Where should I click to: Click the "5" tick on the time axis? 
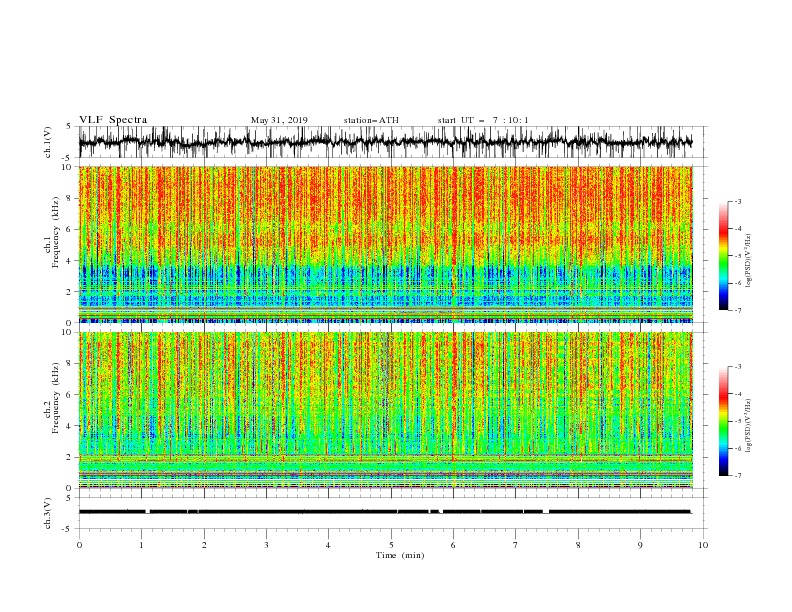click(x=391, y=545)
